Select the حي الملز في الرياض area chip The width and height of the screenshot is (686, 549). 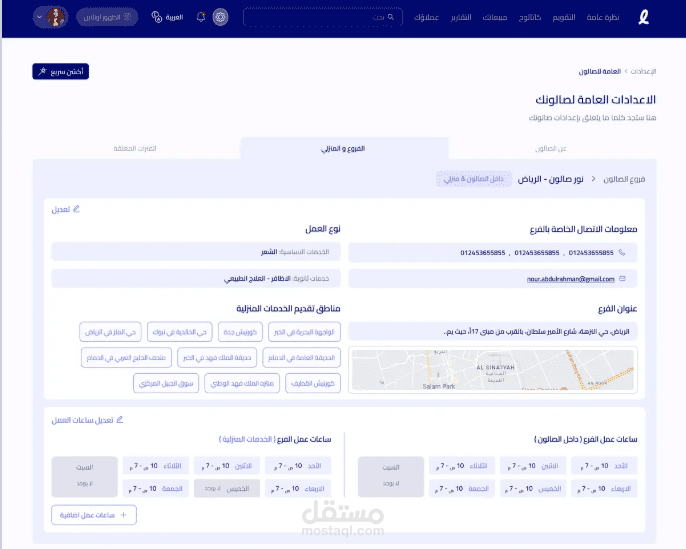tap(110, 332)
